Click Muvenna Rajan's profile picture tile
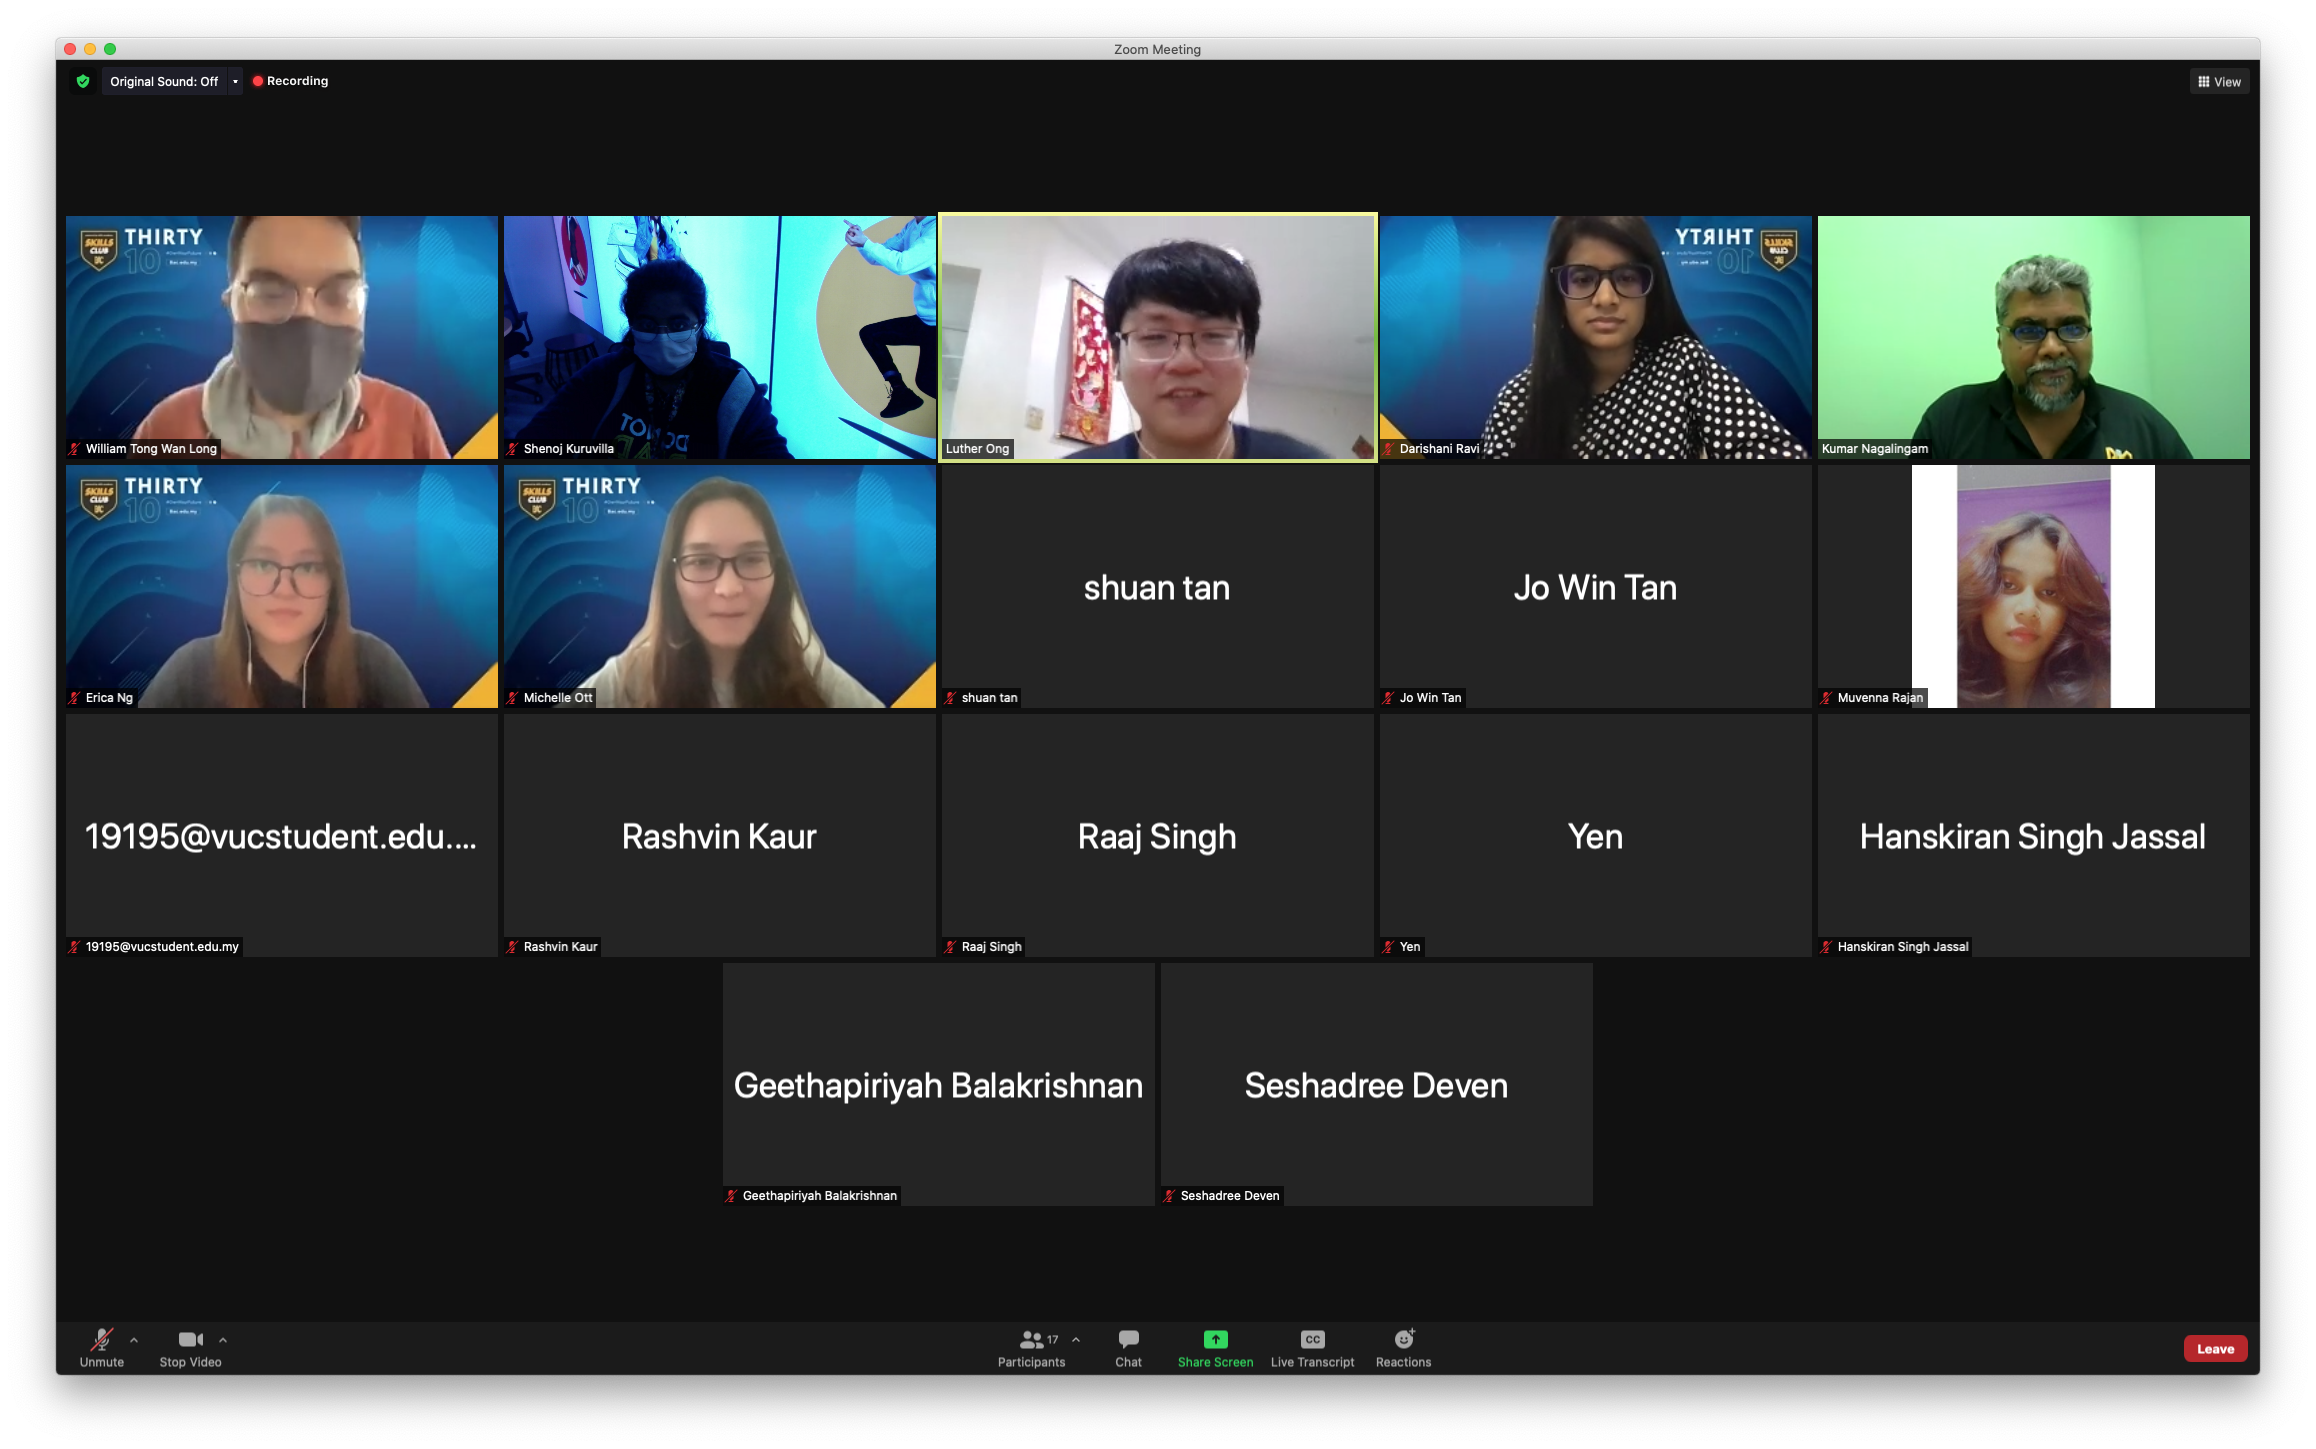The image size is (2316, 1449). tap(2033, 586)
